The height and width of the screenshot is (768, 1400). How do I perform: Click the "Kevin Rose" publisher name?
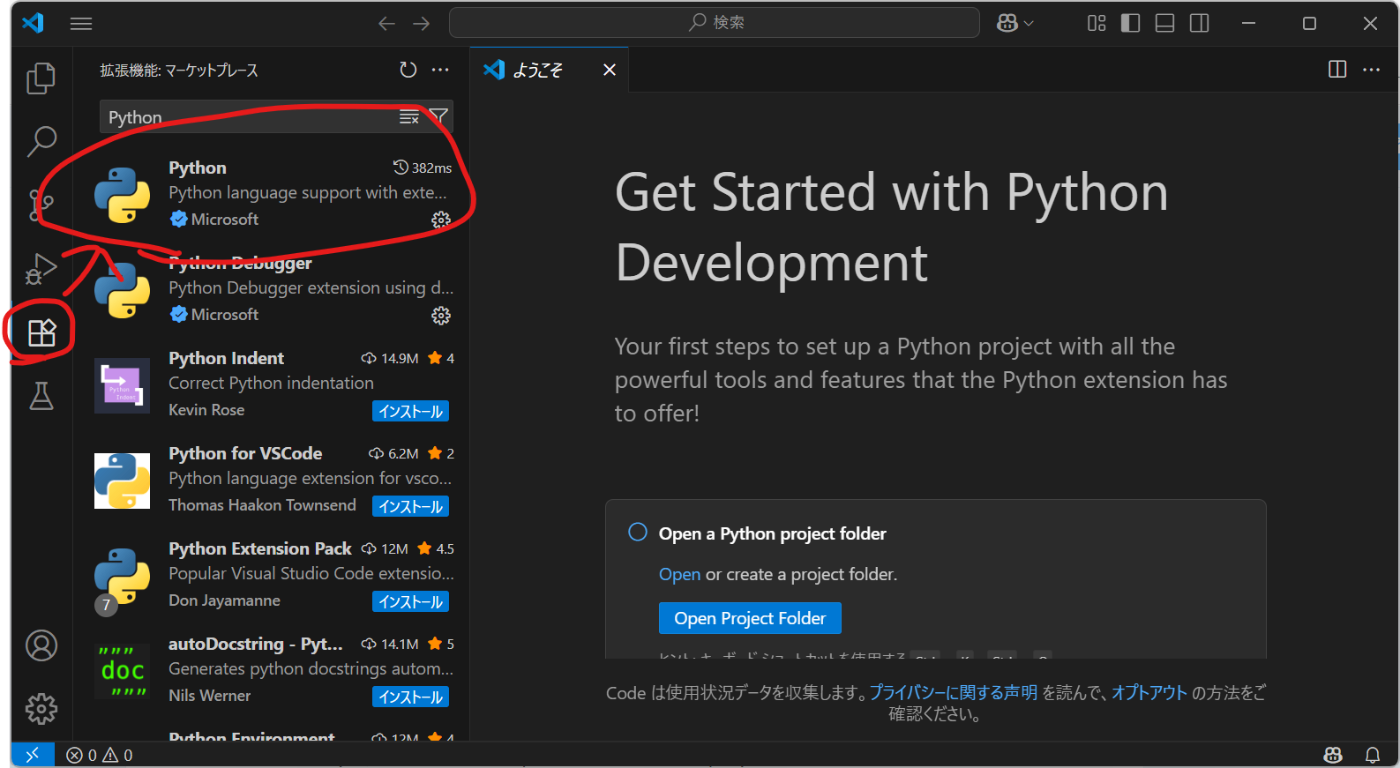point(206,410)
